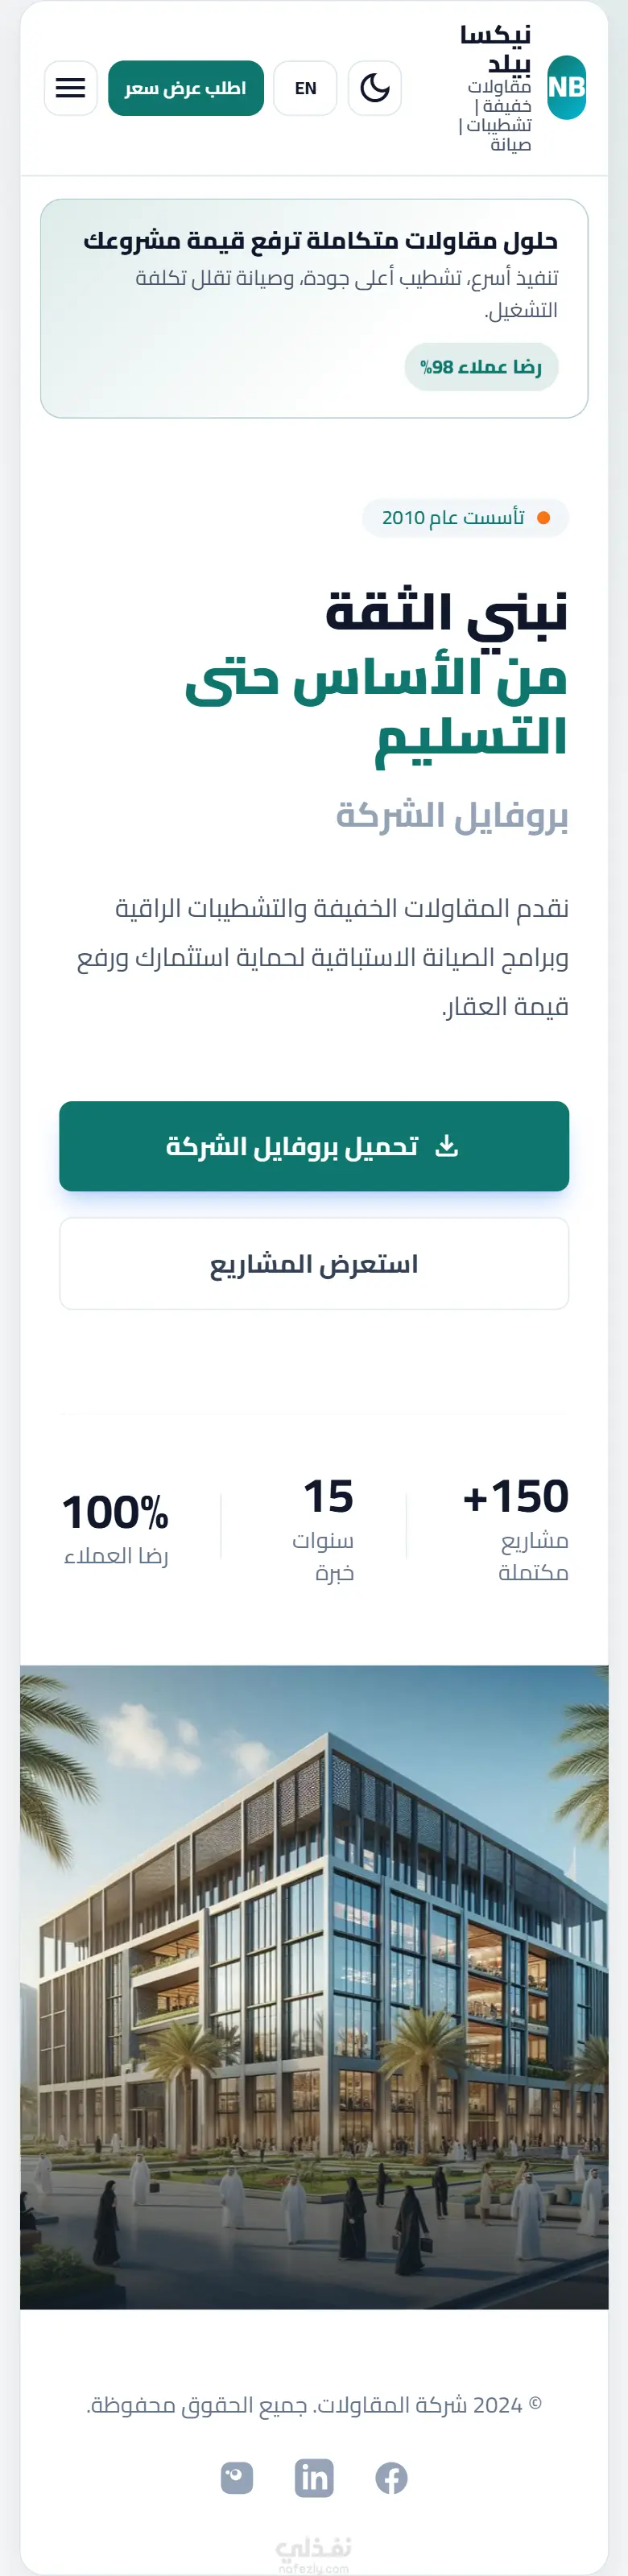Open the hamburger navigation menu

(x=70, y=88)
